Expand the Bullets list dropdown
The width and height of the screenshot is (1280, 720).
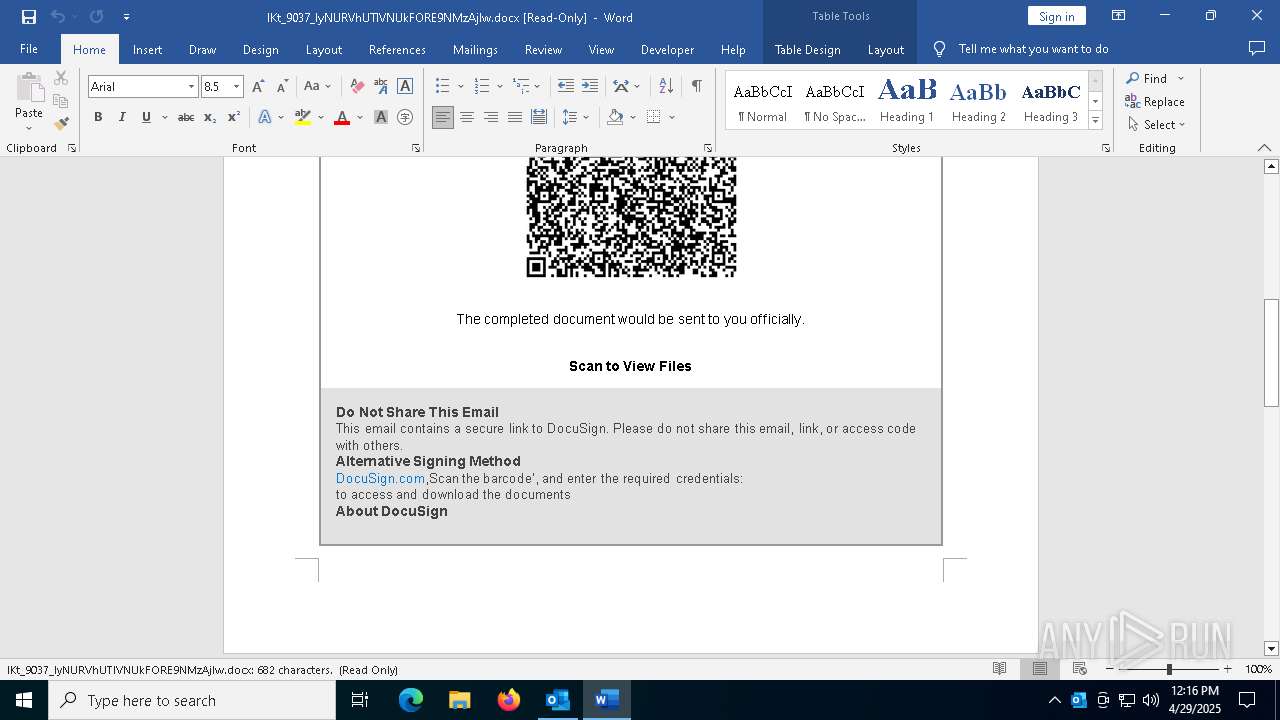pos(460,87)
